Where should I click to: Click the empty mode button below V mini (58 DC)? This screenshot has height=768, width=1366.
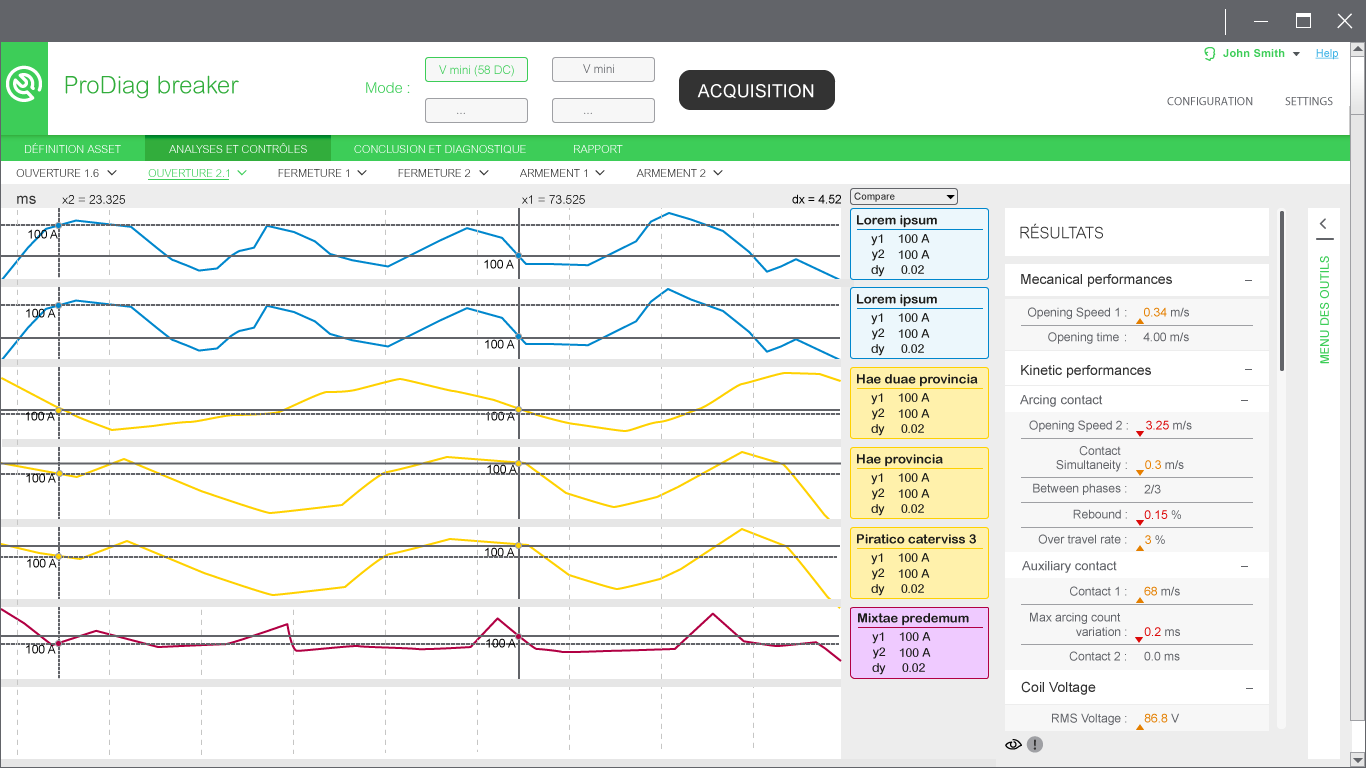(476, 110)
